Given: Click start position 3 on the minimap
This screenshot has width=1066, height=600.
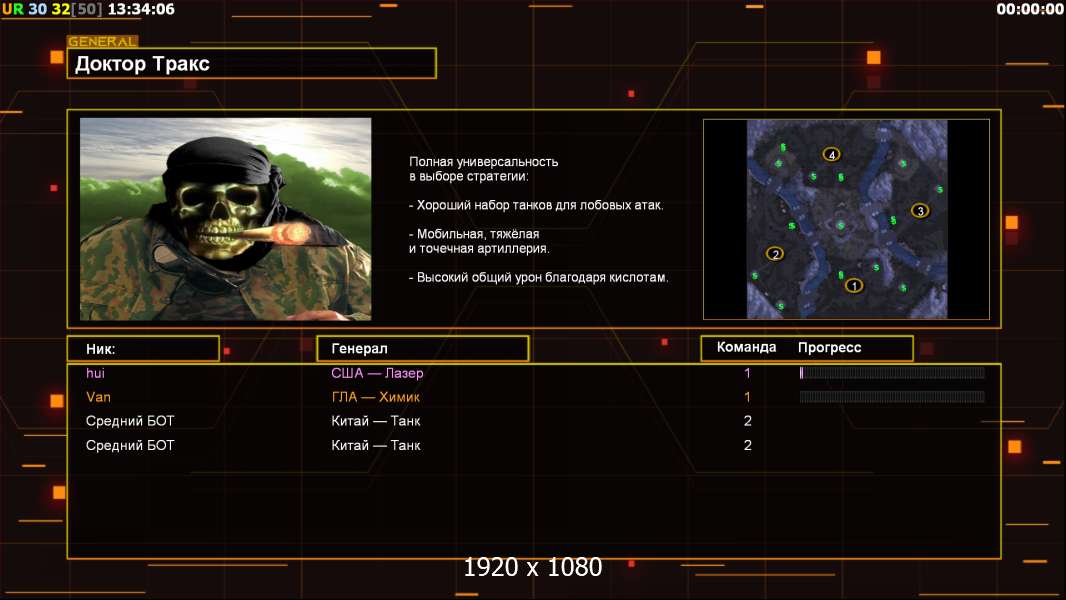Looking at the screenshot, I should coord(920,211).
